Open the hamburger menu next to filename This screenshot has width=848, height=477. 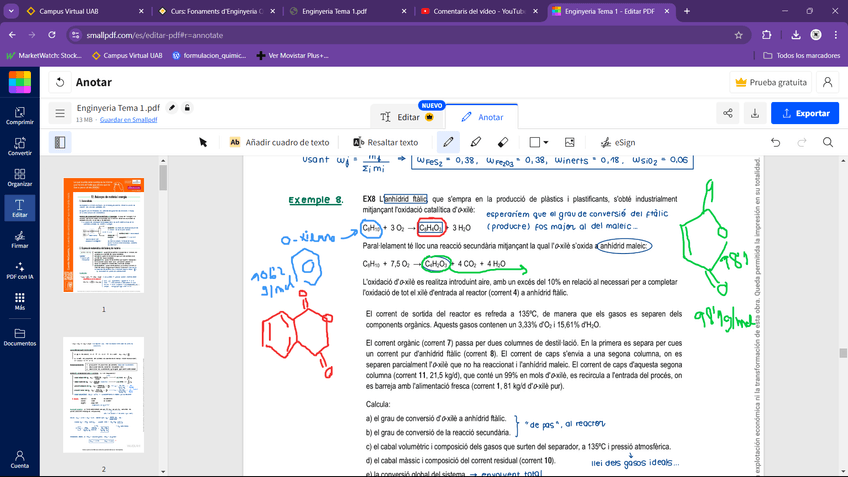(60, 113)
